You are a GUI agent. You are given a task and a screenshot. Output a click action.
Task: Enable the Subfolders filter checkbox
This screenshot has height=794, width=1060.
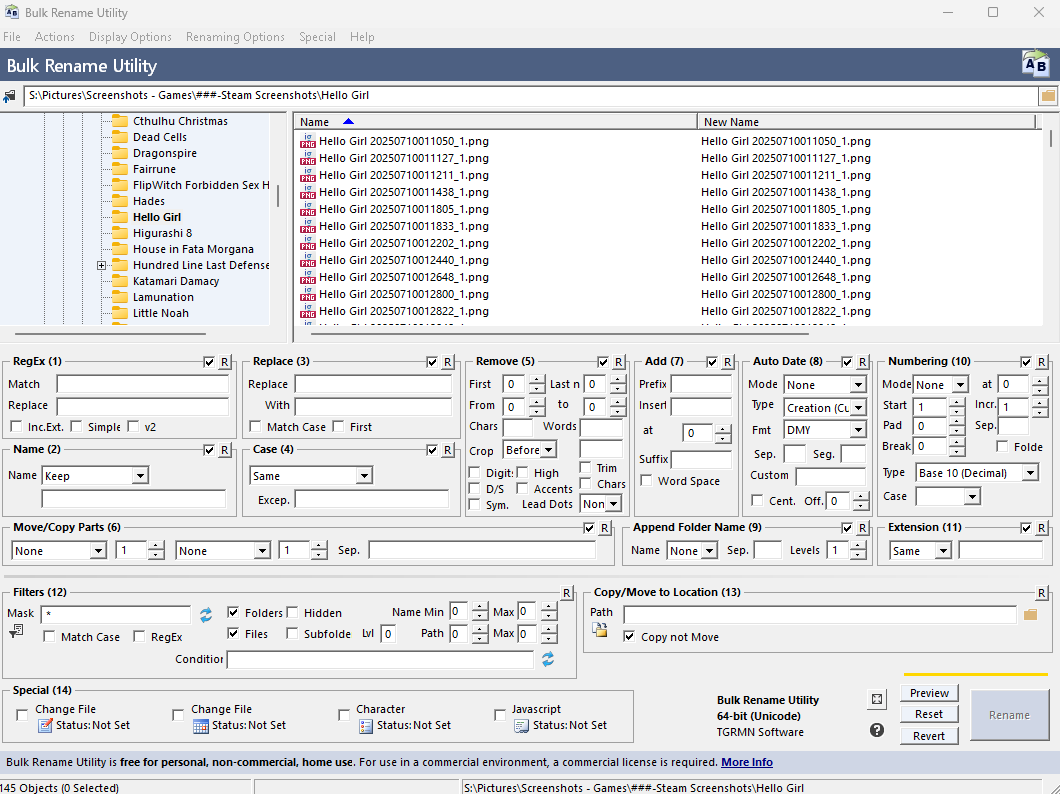pos(293,634)
